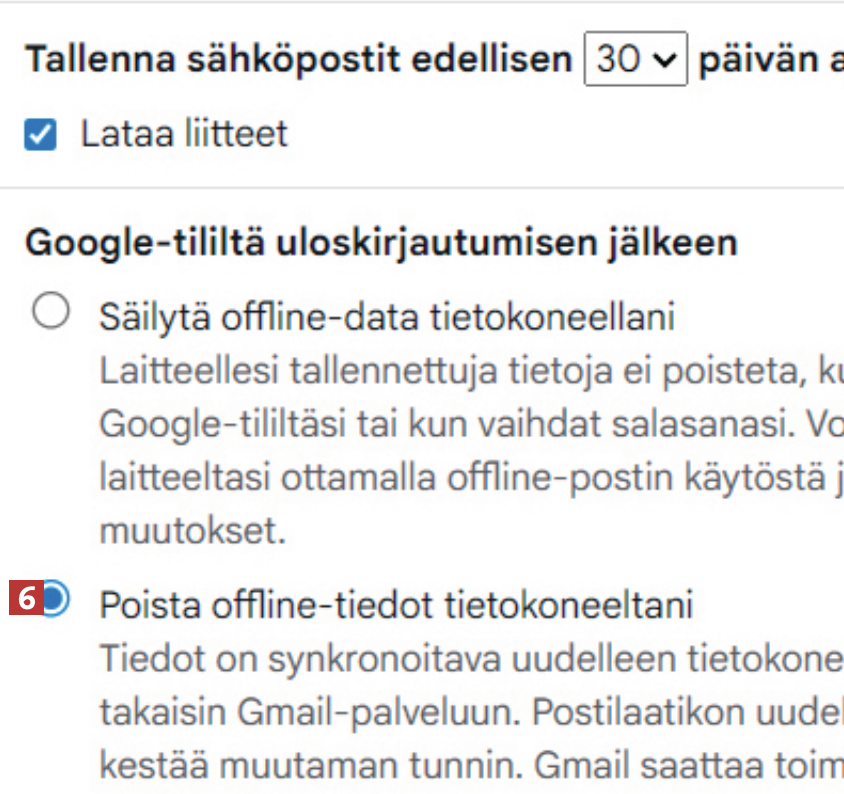
Task: Click the line starting kestää muutaman tunnin
Action: (x=470, y=764)
